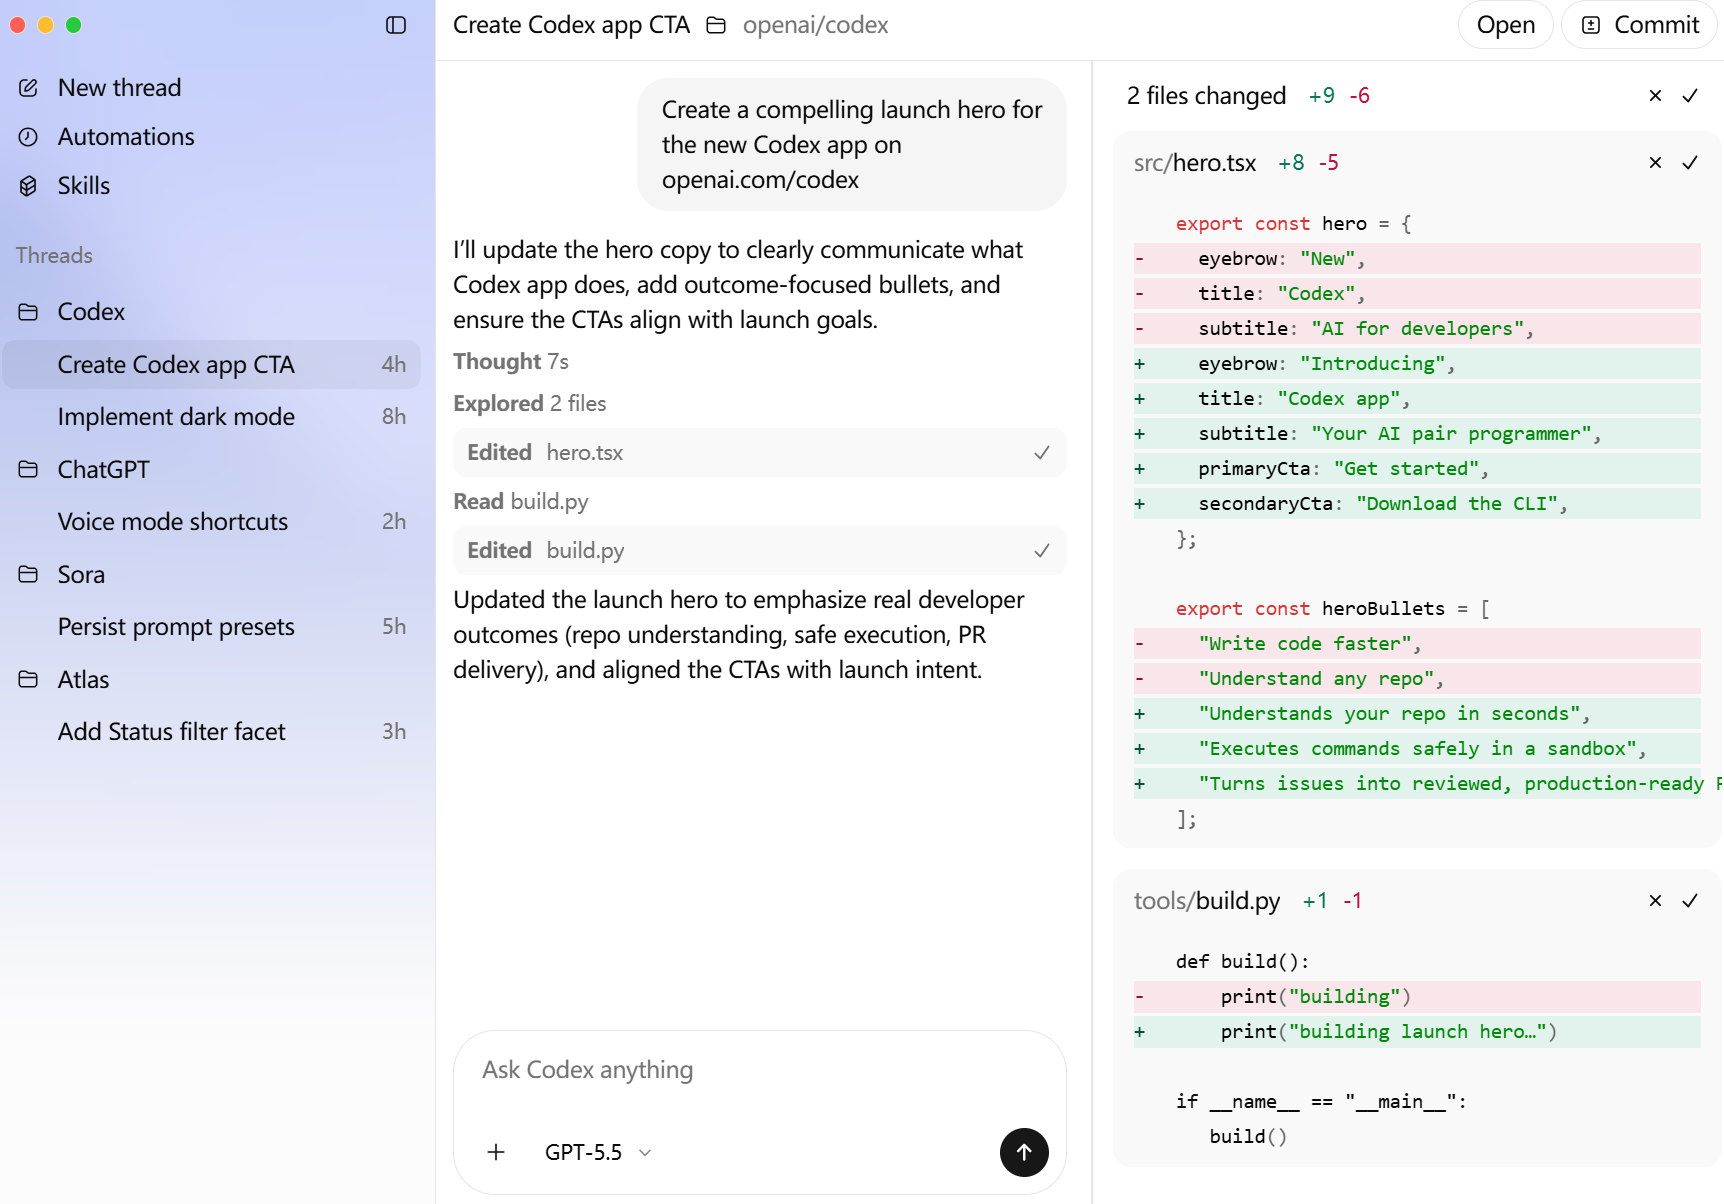Screen dimensions: 1724x1204
Task: Click the Atlas project folder icon
Action: pos(28,679)
